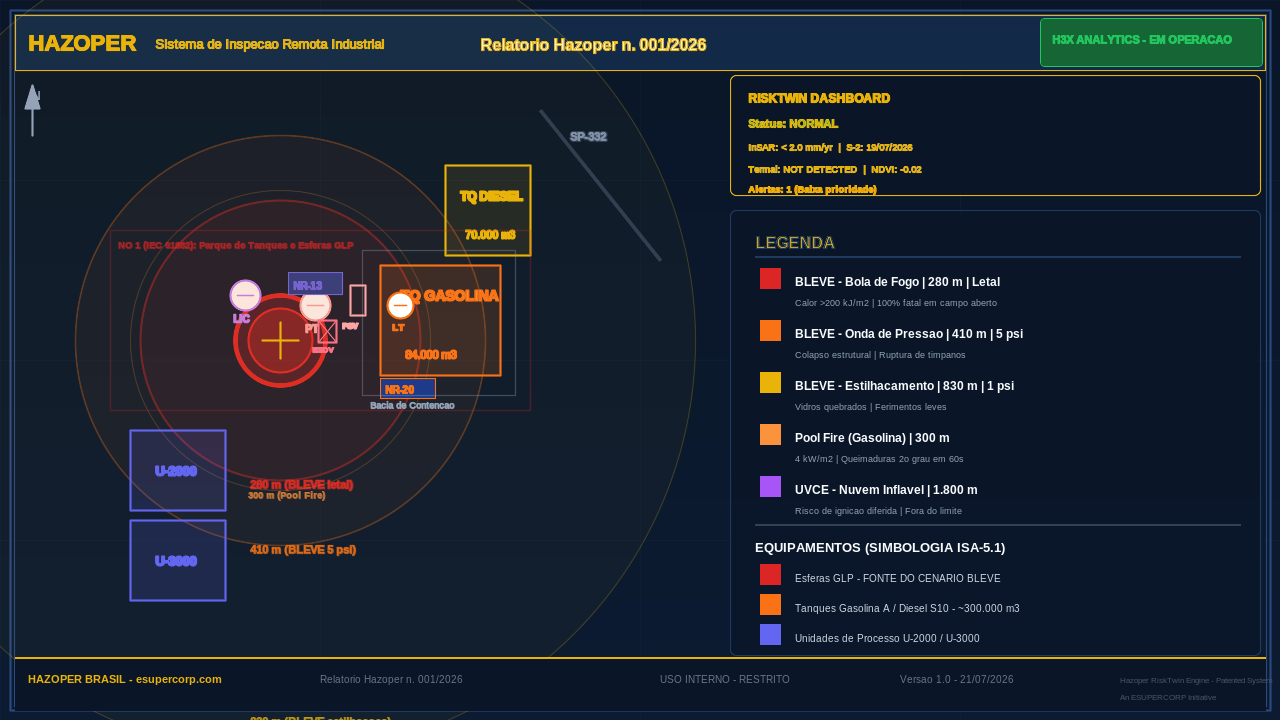This screenshot has width=1280, height=720.
Task: Click H3X ANALYTICS - EM OPERACAO status badge
Action: coord(1151,42)
